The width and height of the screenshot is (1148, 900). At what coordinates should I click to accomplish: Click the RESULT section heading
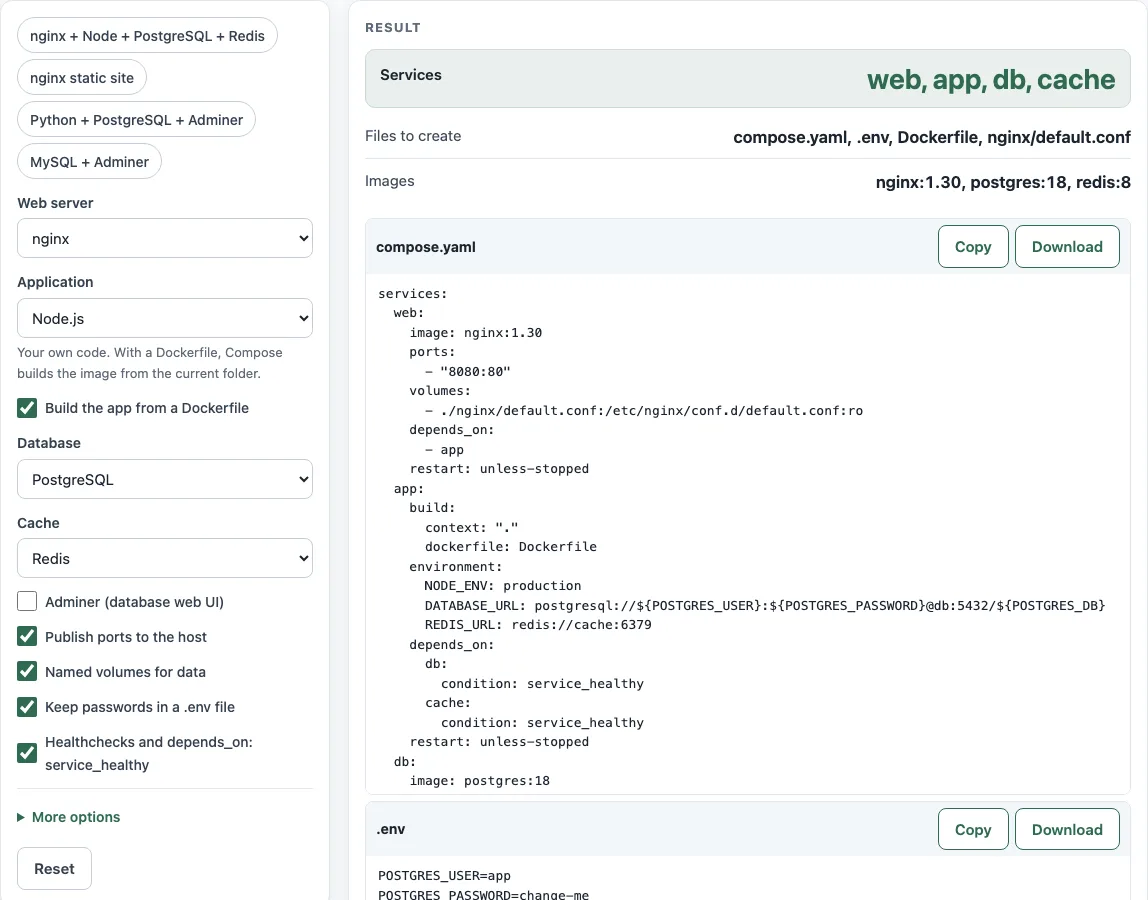coord(393,28)
